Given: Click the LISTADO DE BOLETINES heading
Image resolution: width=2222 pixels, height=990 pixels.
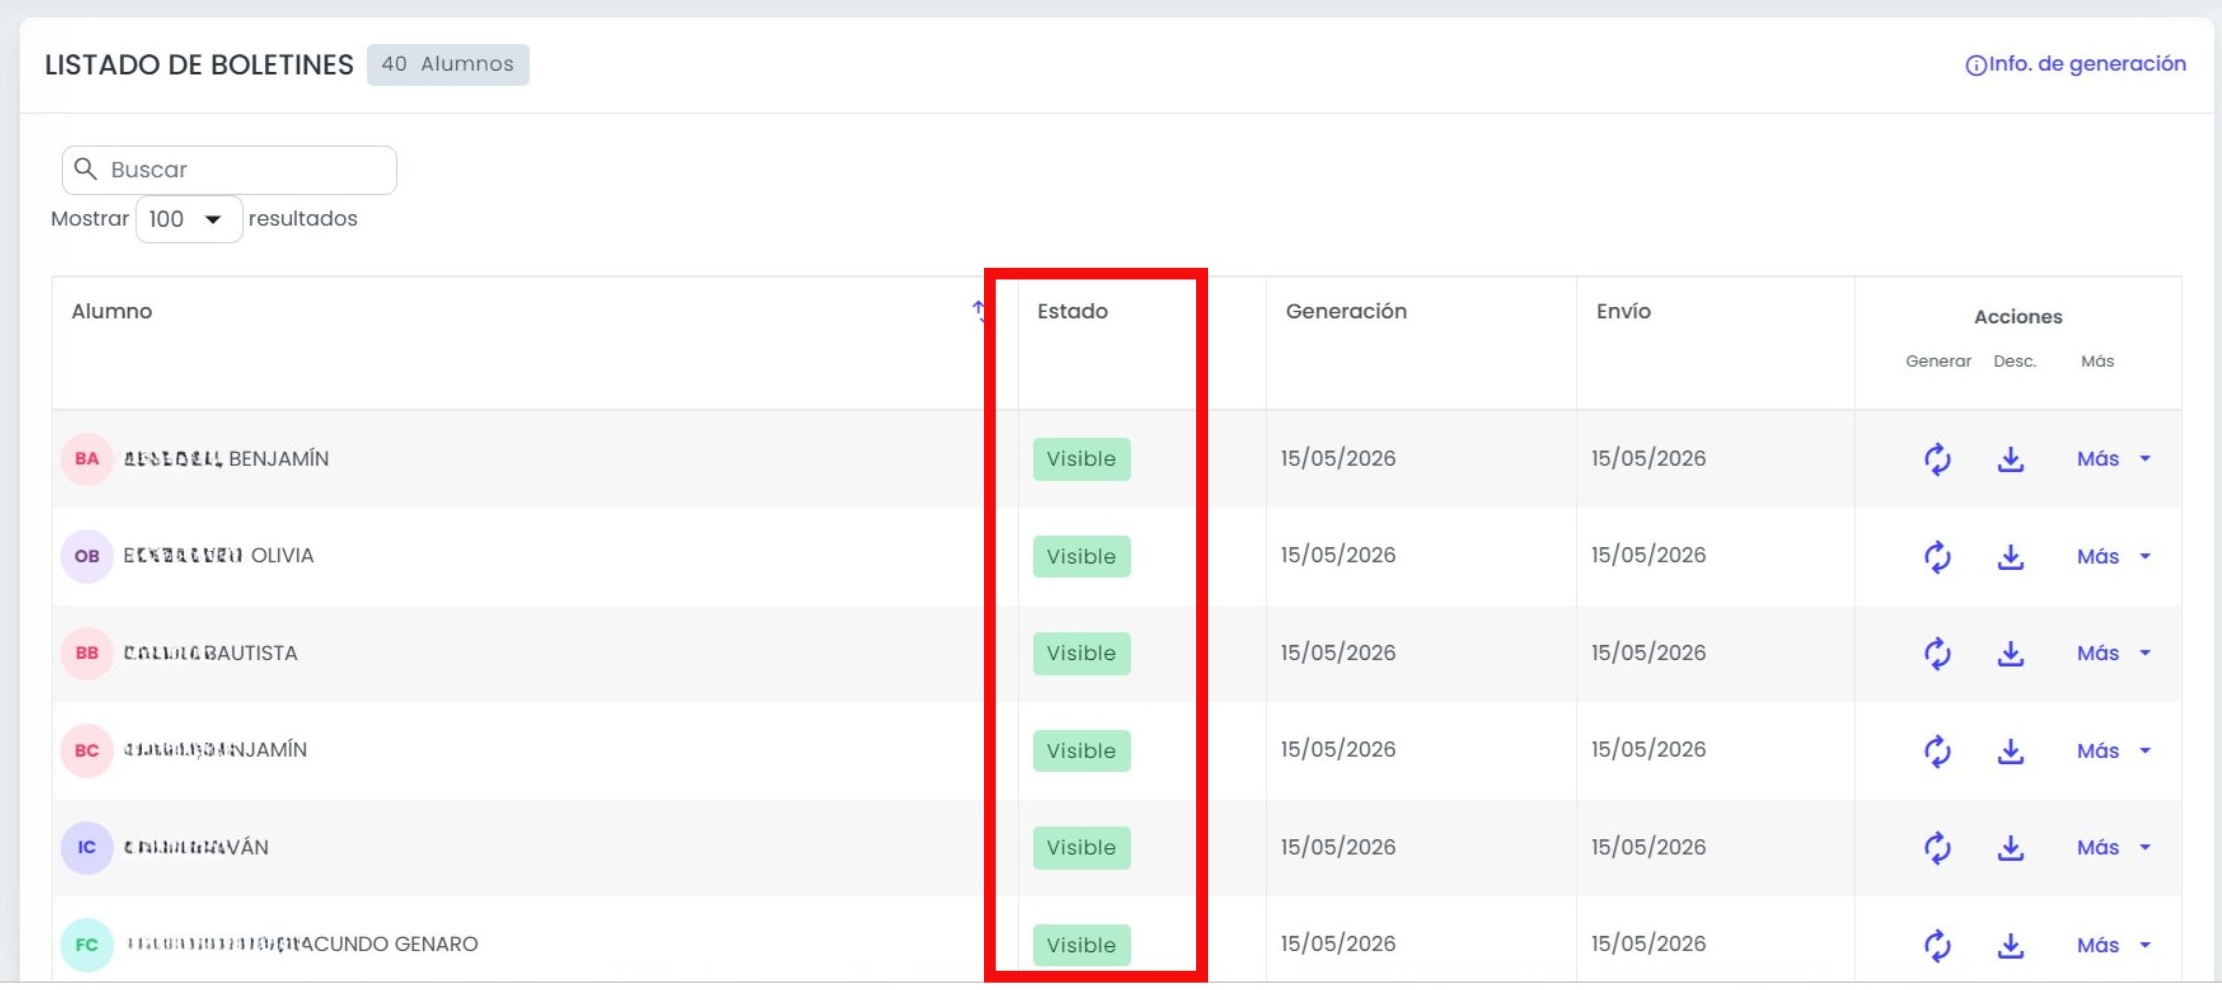Looking at the screenshot, I should click(199, 65).
